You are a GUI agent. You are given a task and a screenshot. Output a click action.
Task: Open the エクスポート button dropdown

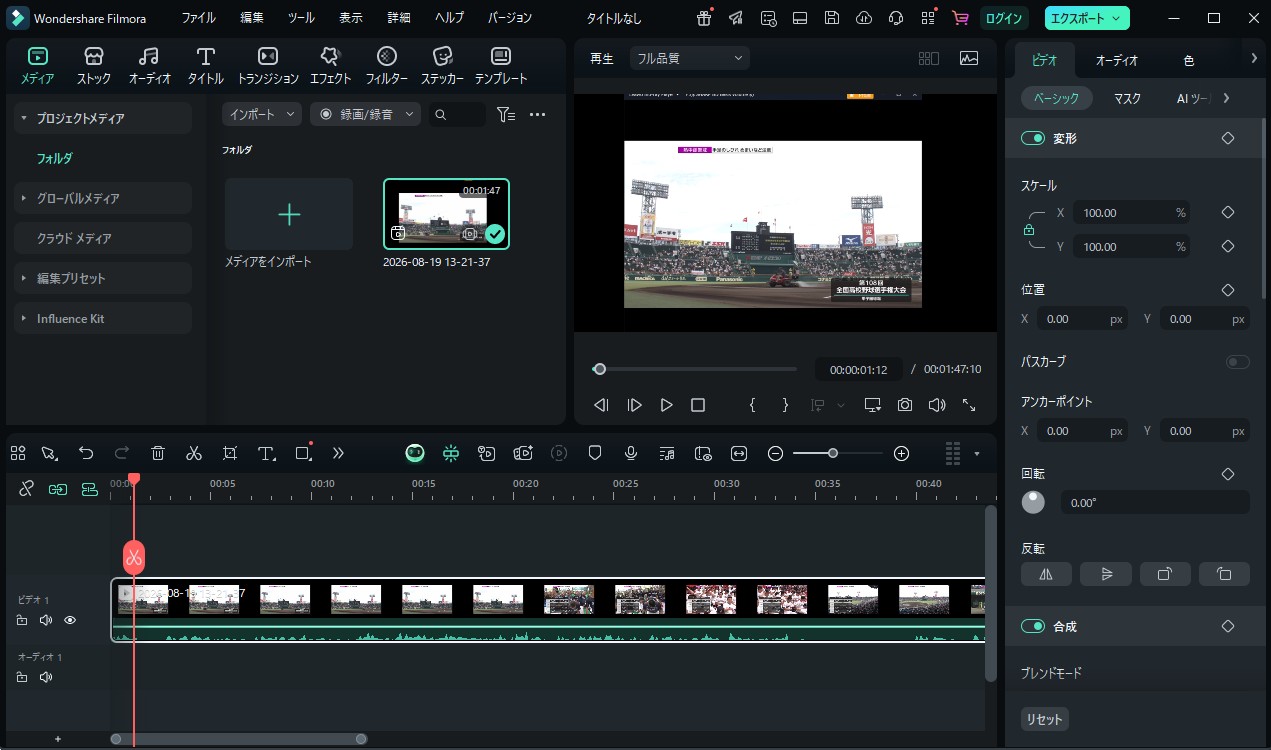click(1087, 18)
